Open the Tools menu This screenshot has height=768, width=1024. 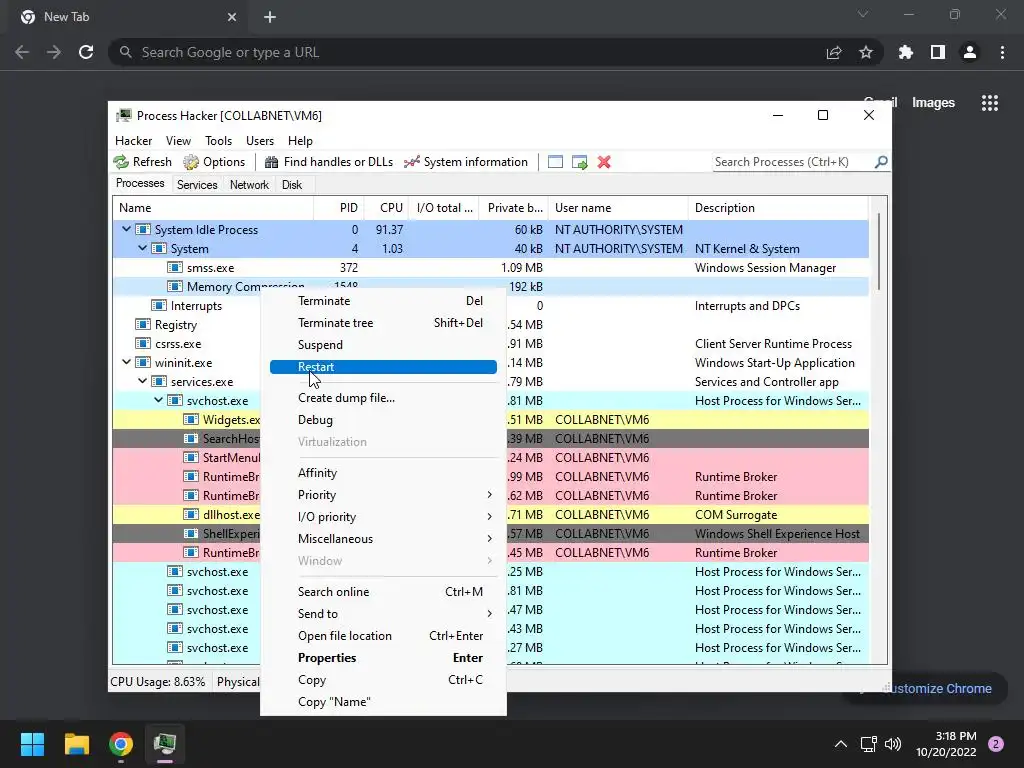218,140
